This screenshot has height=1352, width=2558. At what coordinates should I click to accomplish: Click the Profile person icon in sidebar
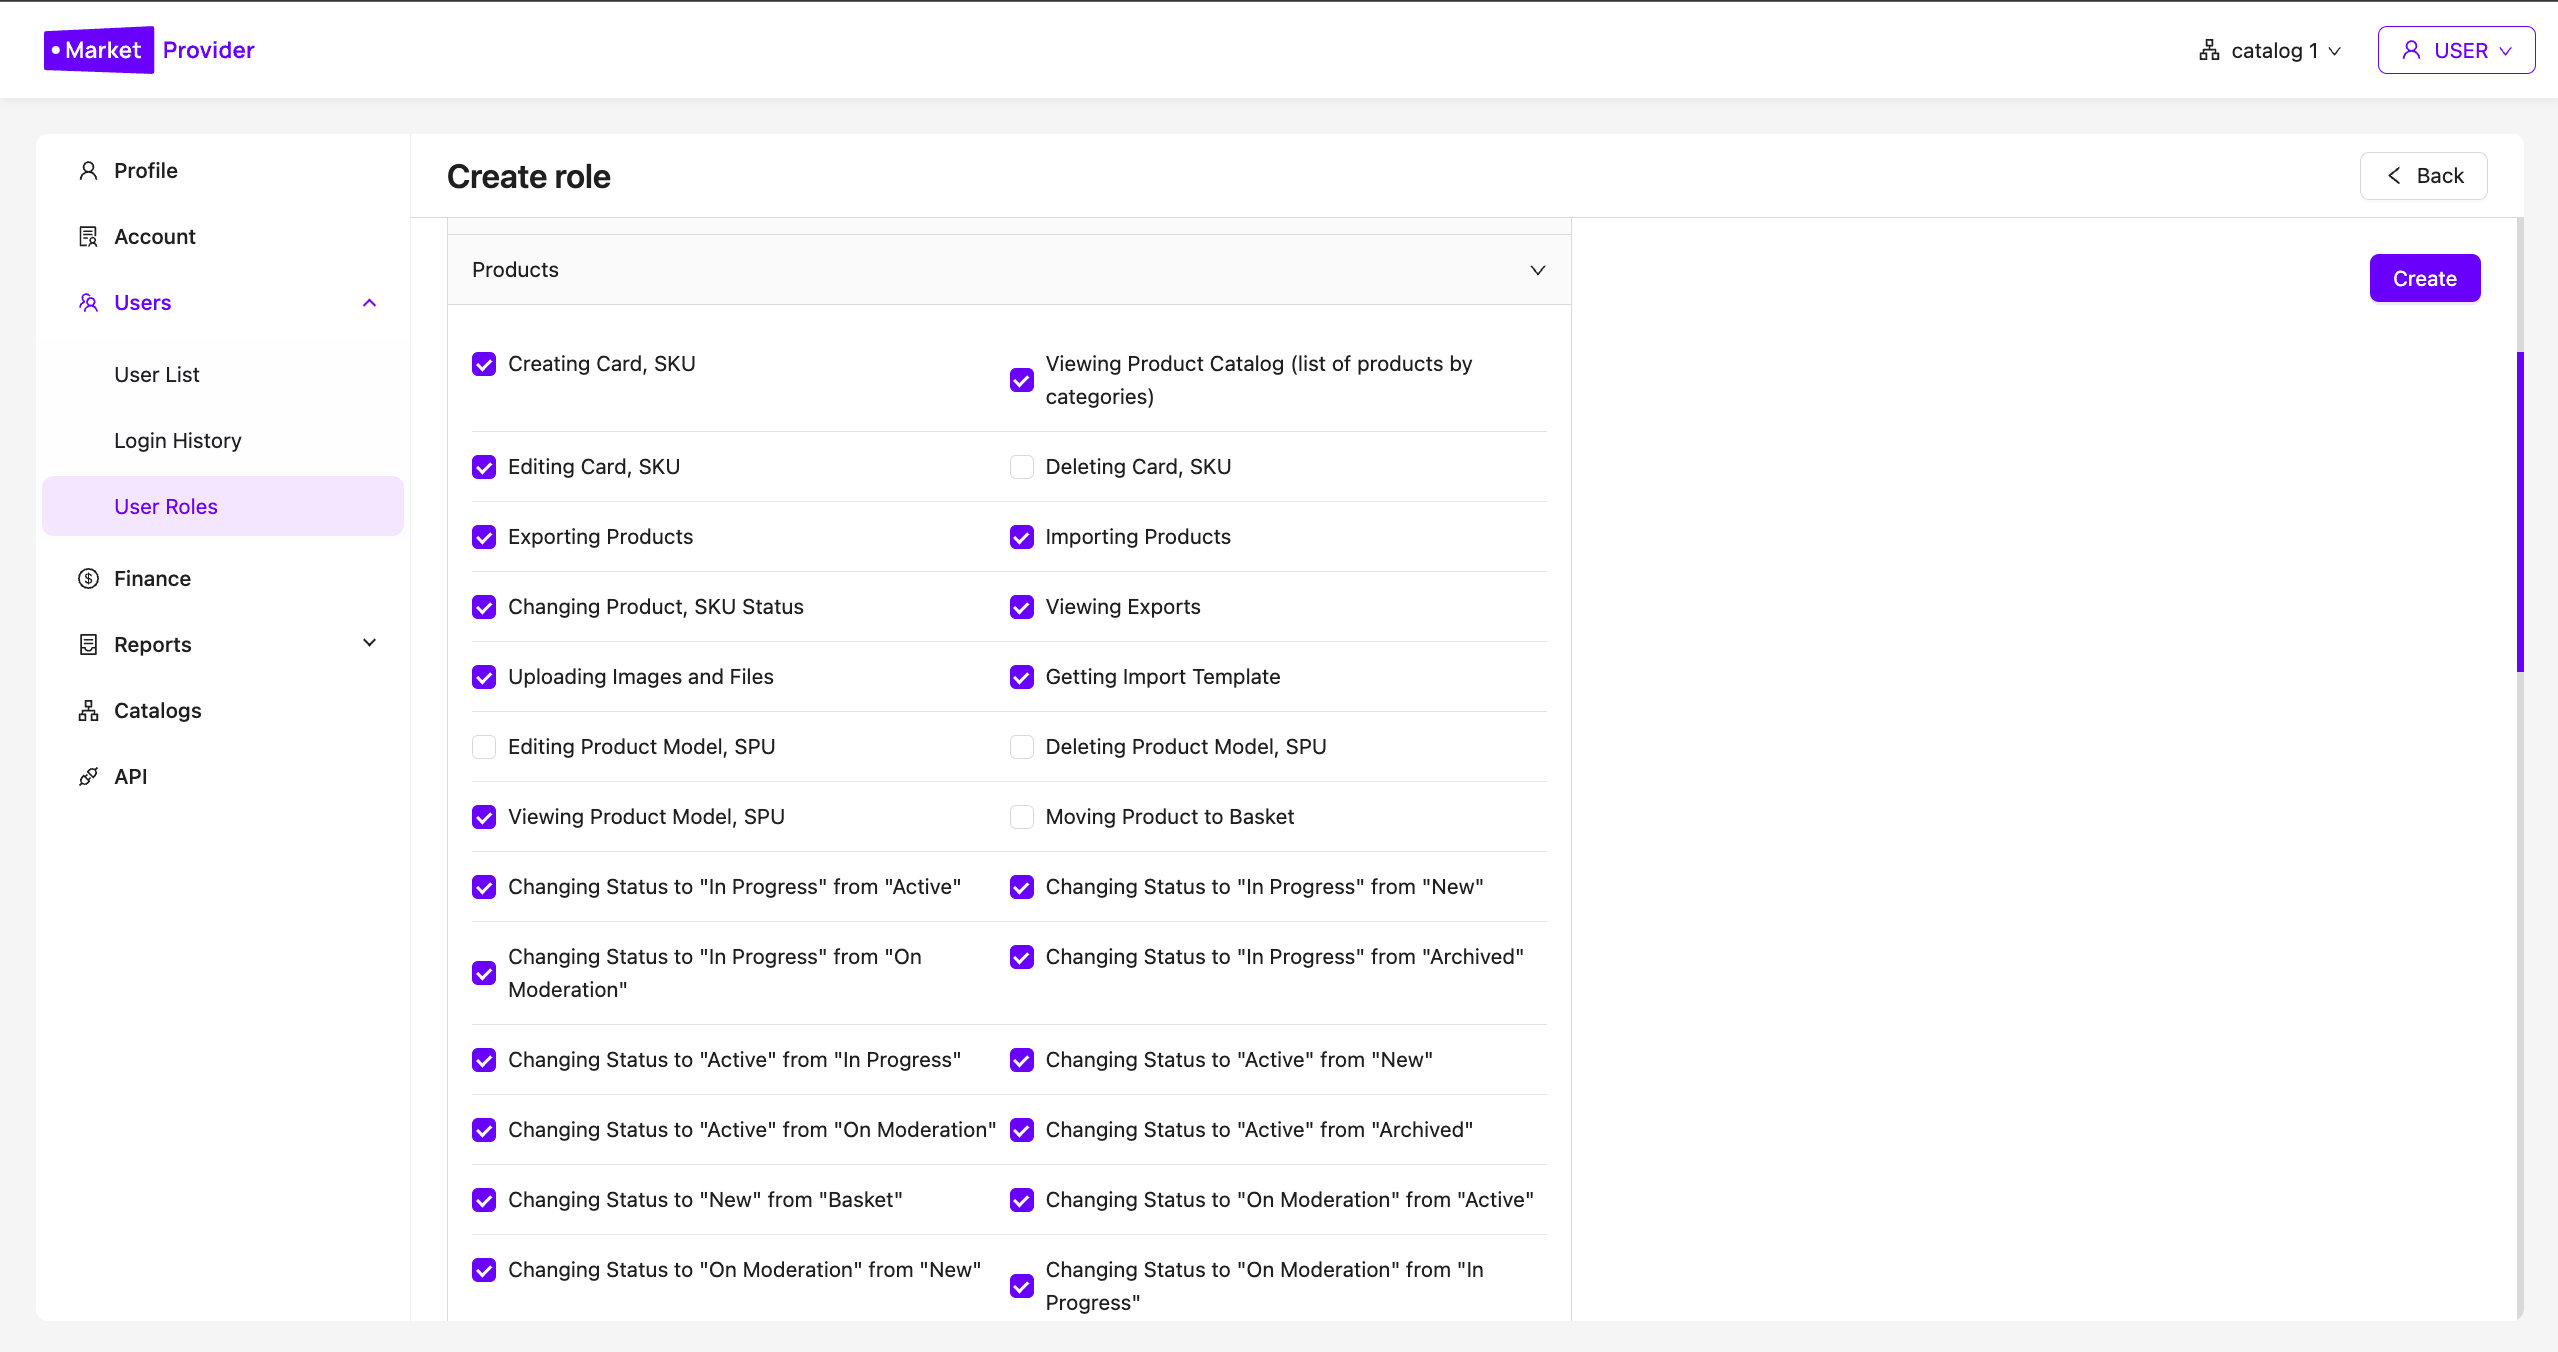click(88, 171)
